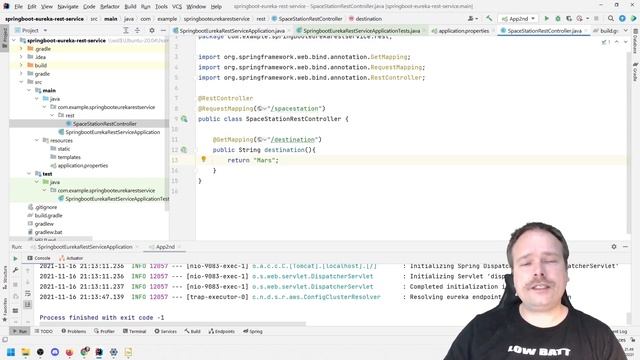Collapse the resources folder
Viewport: 640px width, 360px height.
(37, 140)
